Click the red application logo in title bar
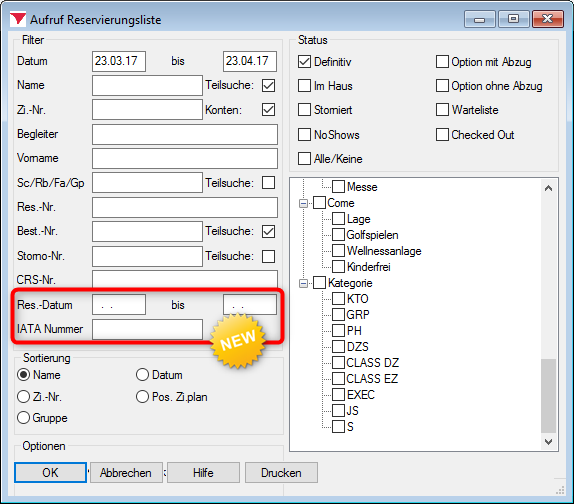574x504 pixels. coord(18,19)
